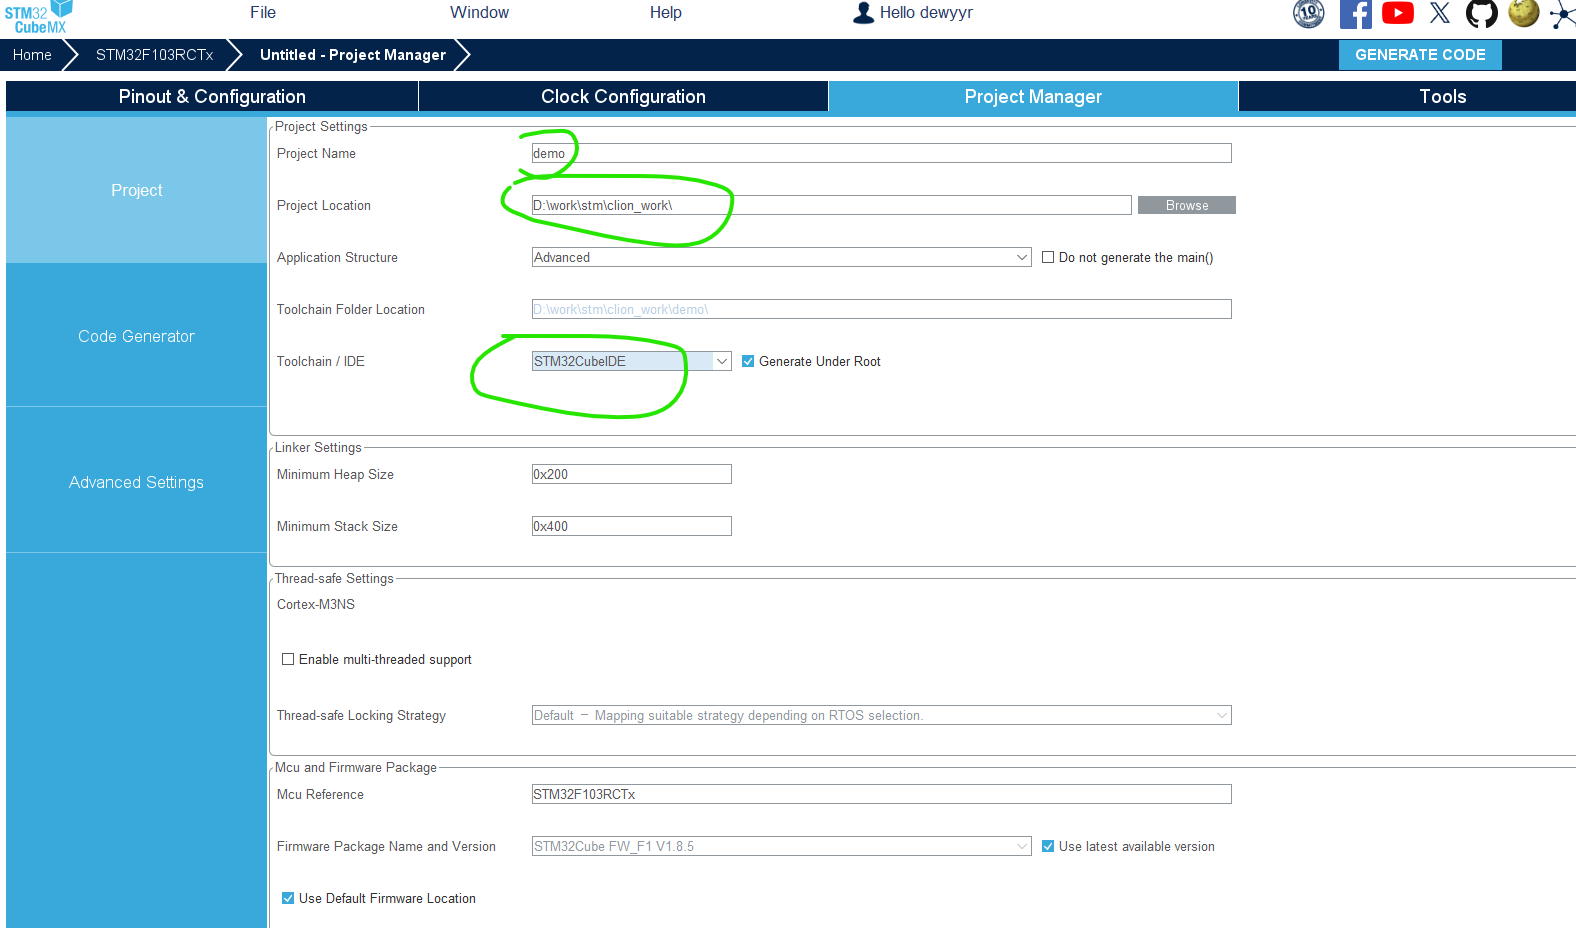Open the X (Twitter) icon link
Screen dimensions: 1576x928
1439,13
